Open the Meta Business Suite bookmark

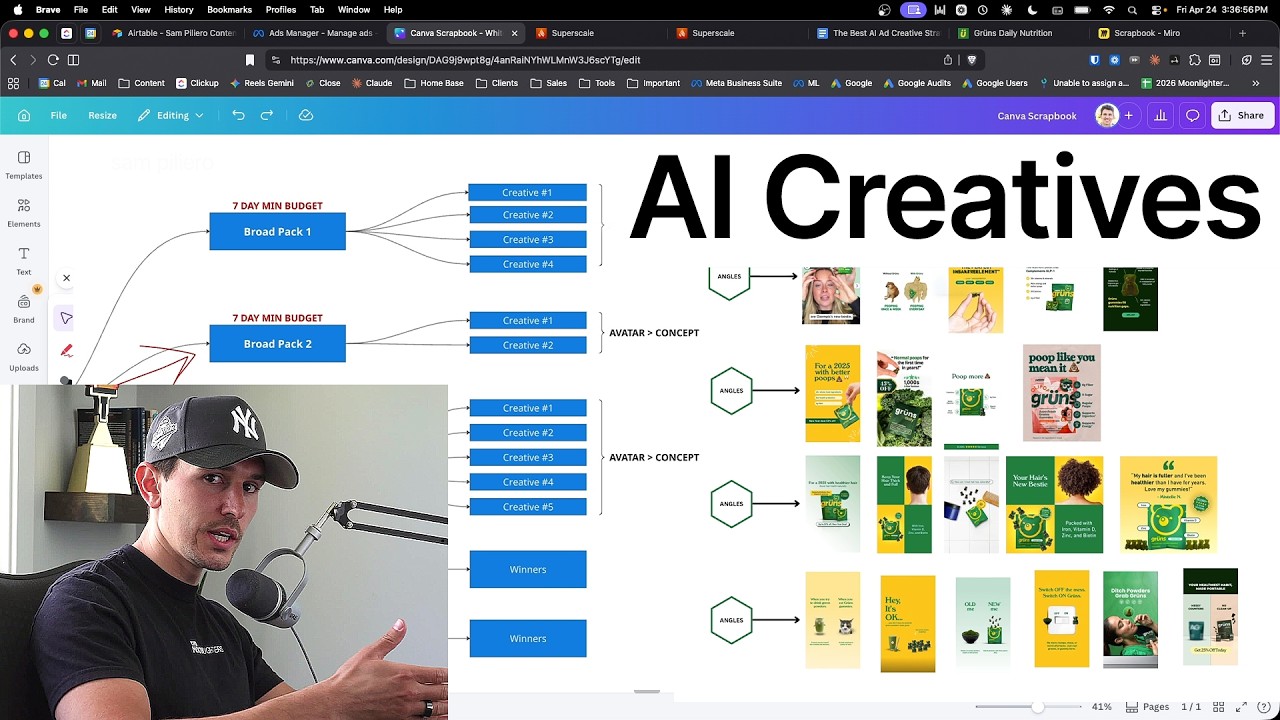736,83
